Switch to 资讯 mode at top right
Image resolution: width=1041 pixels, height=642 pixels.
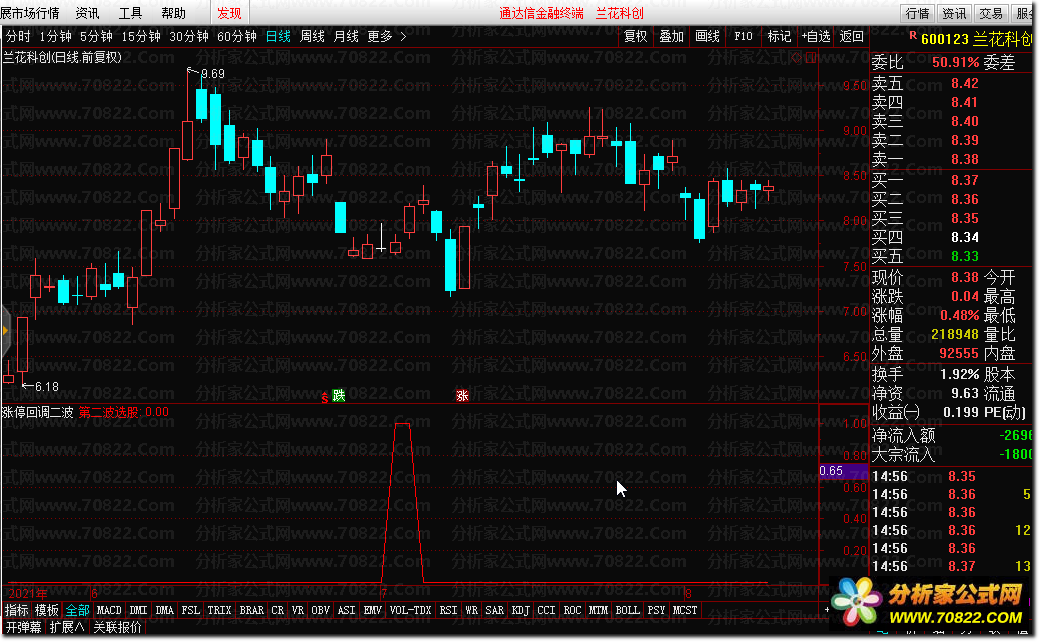click(x=954, y=13)
